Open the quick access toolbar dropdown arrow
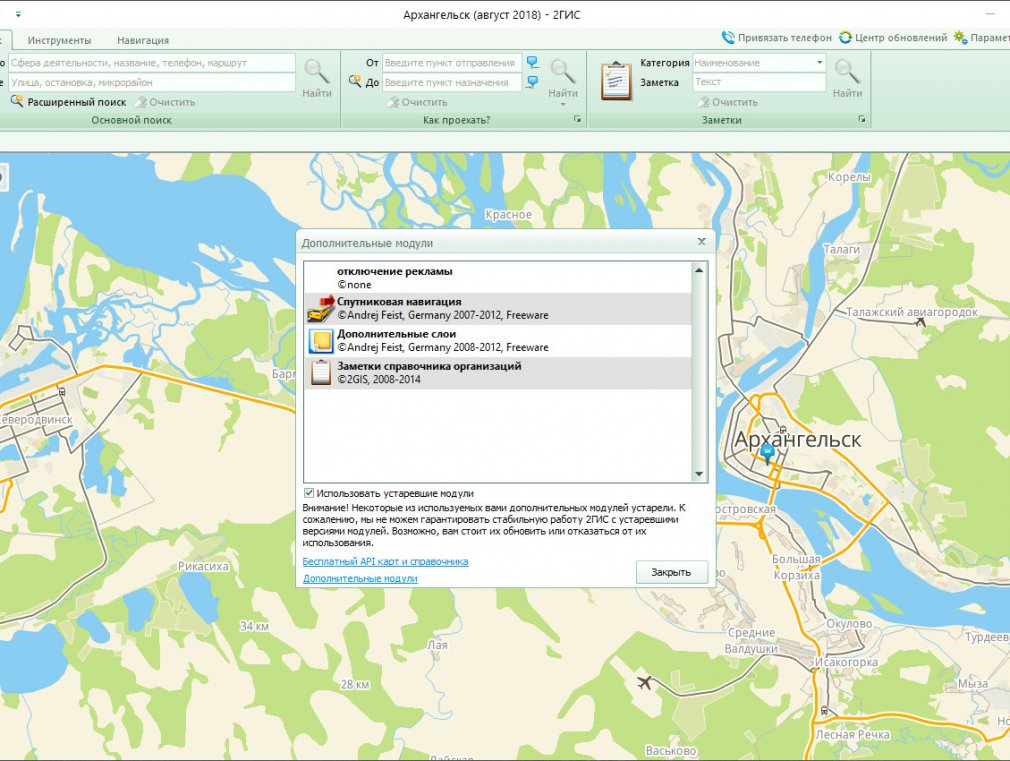The image size is (1010, 761). pyautogui.click(x=18, y=14)
